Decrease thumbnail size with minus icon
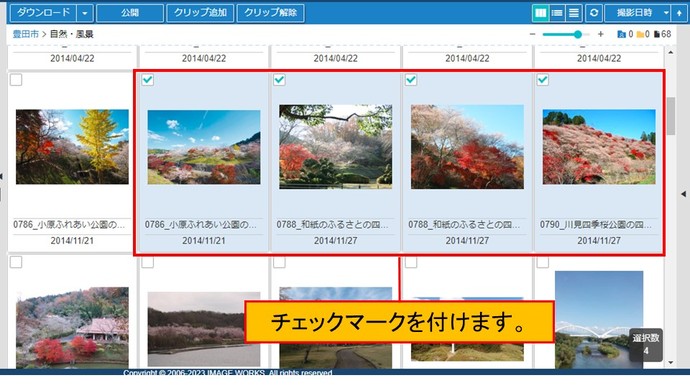The height and width of the screenshot is (388, 690). [x=532, y=34]
